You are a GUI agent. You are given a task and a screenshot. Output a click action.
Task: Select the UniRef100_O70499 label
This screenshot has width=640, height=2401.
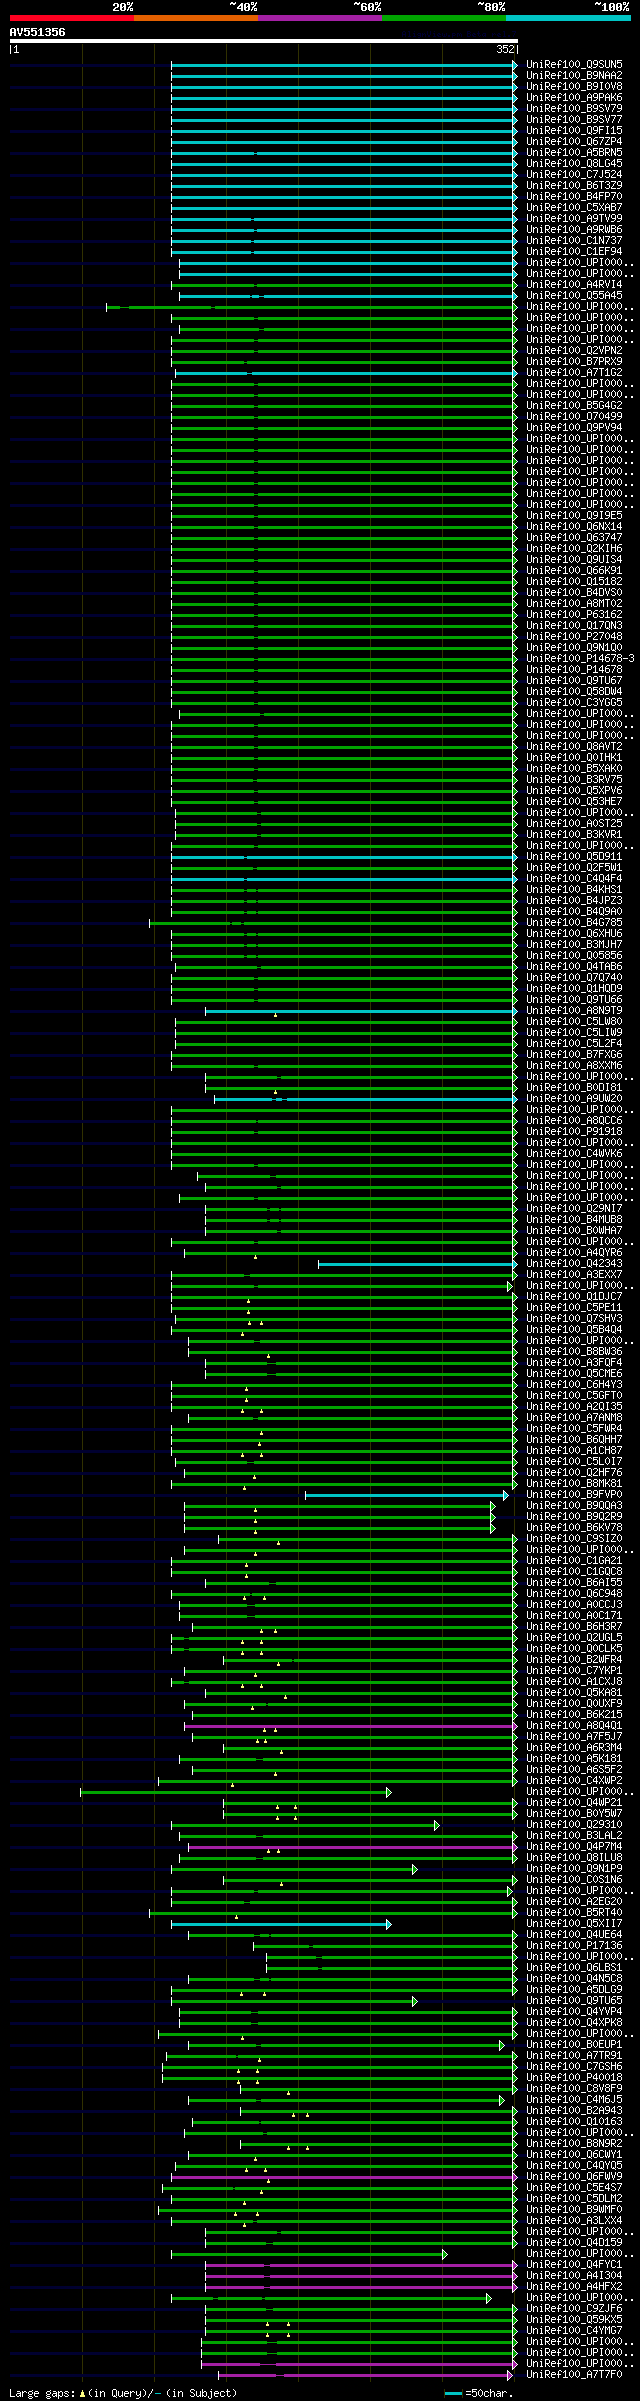[x=574, y=417]
